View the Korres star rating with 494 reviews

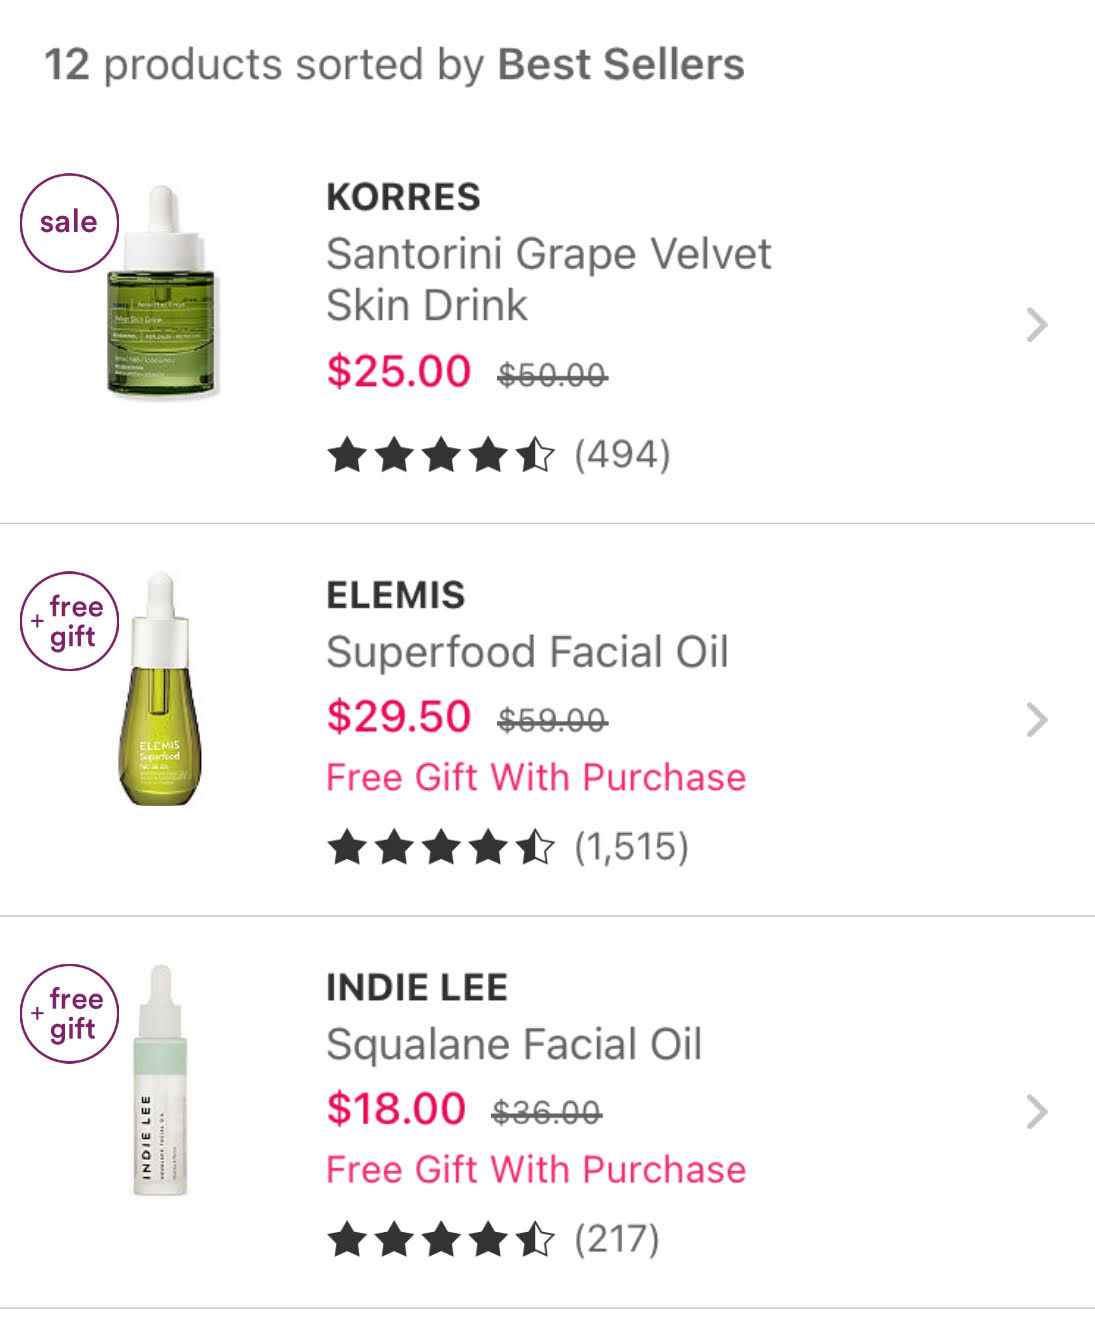(498, 455)
